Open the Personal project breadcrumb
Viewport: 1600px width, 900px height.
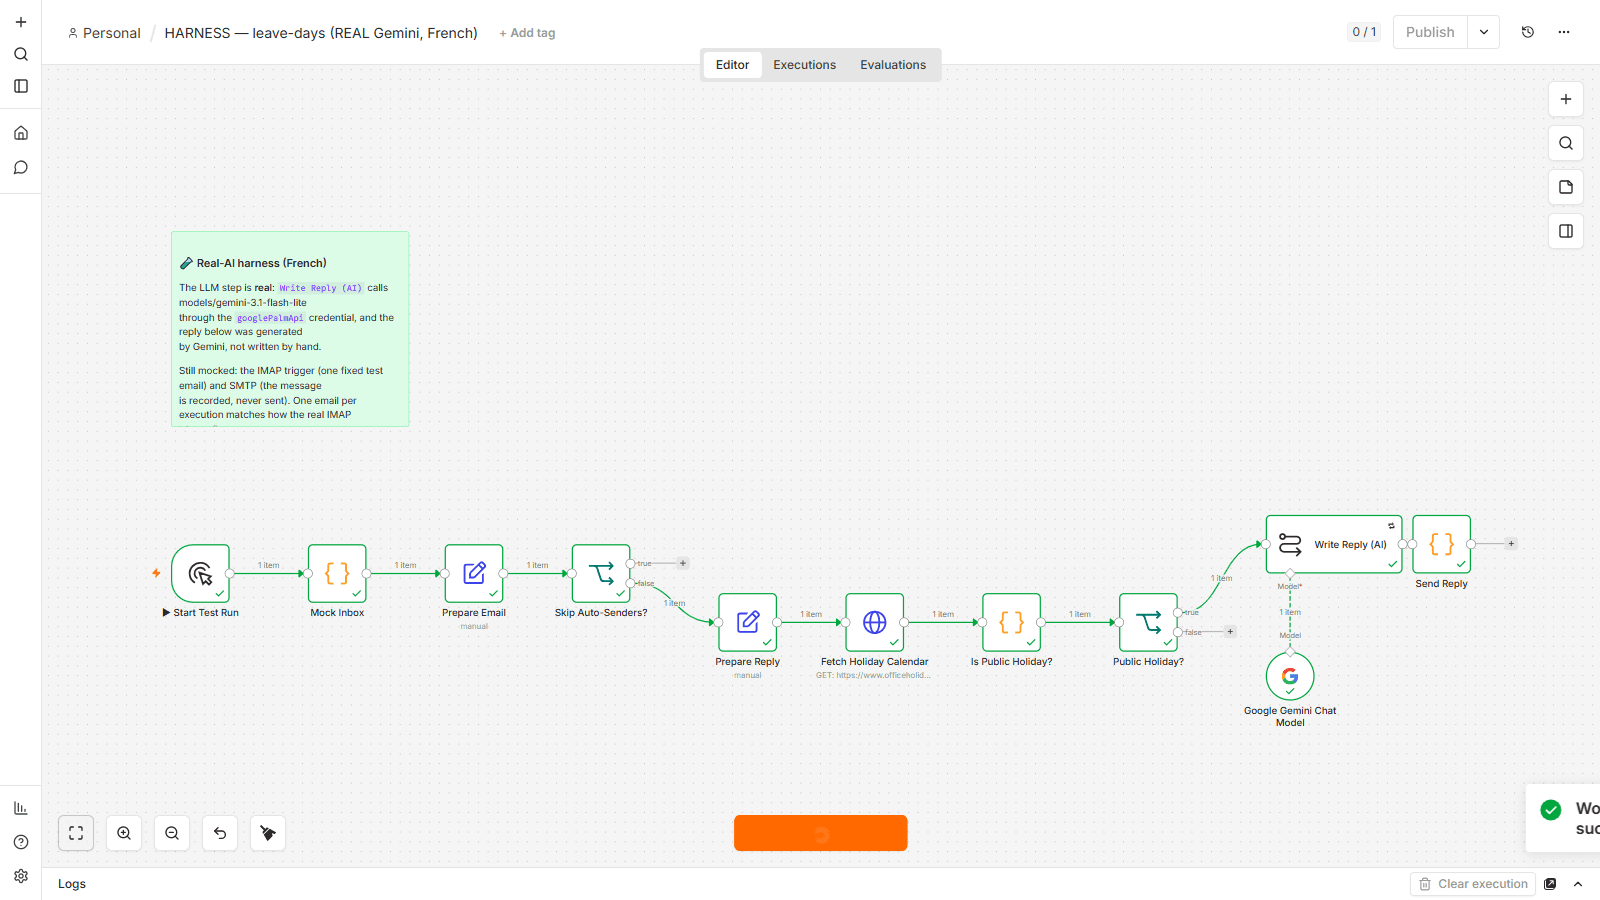[x=104, y=33]
